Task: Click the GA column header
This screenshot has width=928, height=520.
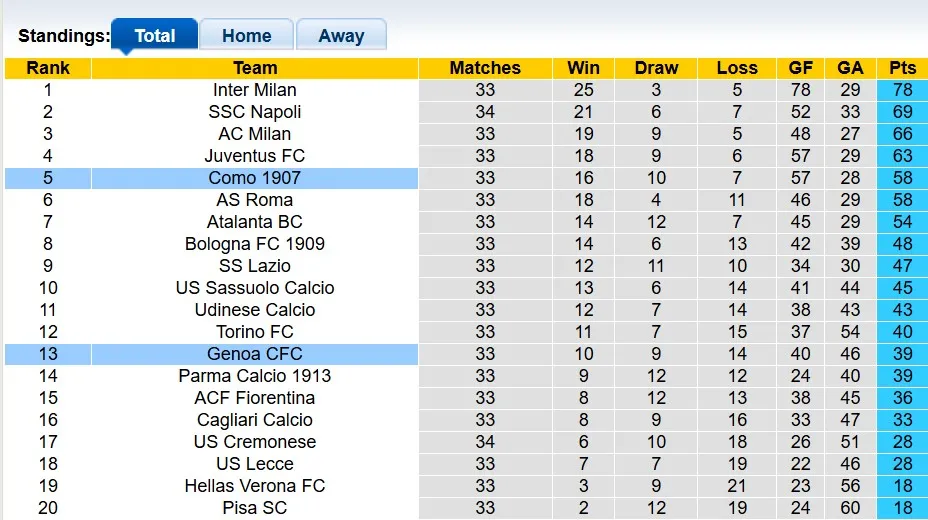Action: pyautogui.click(x=850, y=68)
